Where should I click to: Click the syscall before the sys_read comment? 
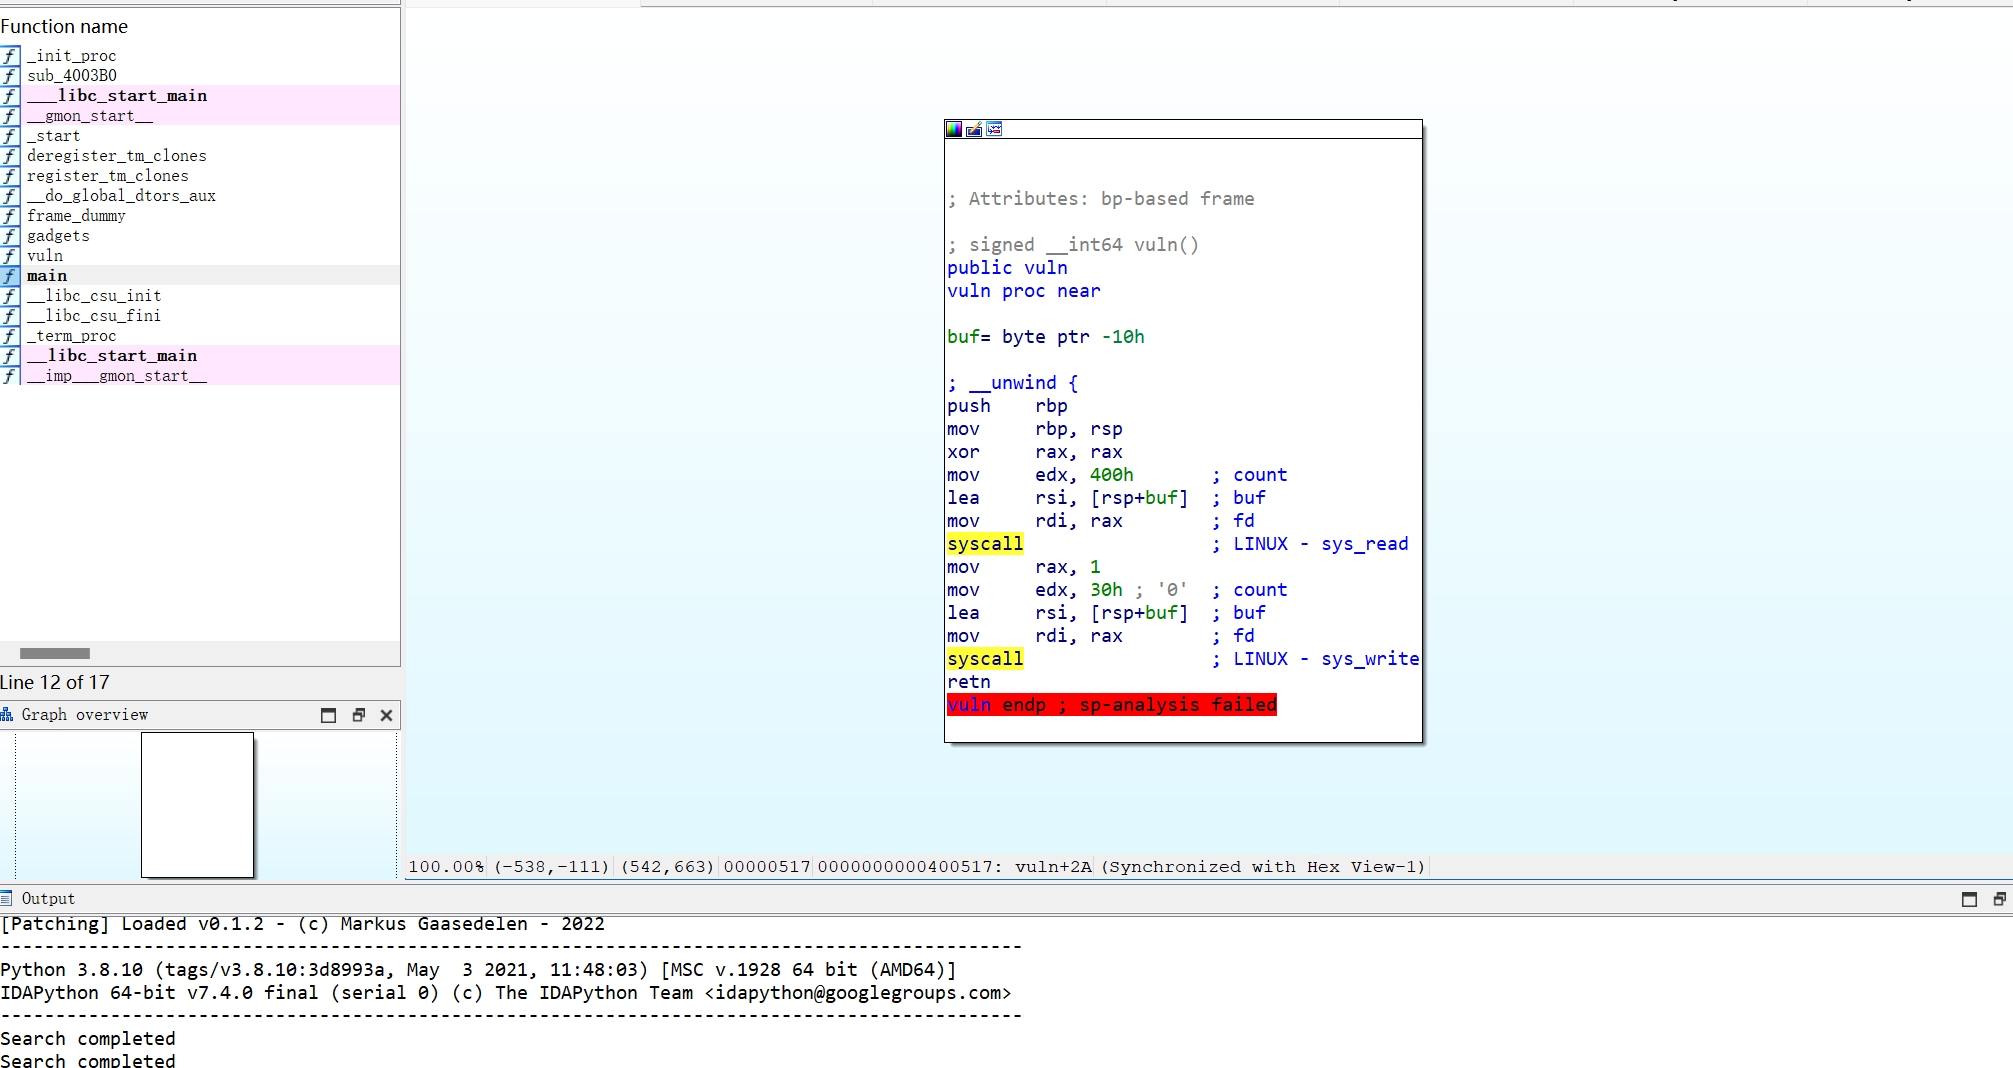coord(985,544)
